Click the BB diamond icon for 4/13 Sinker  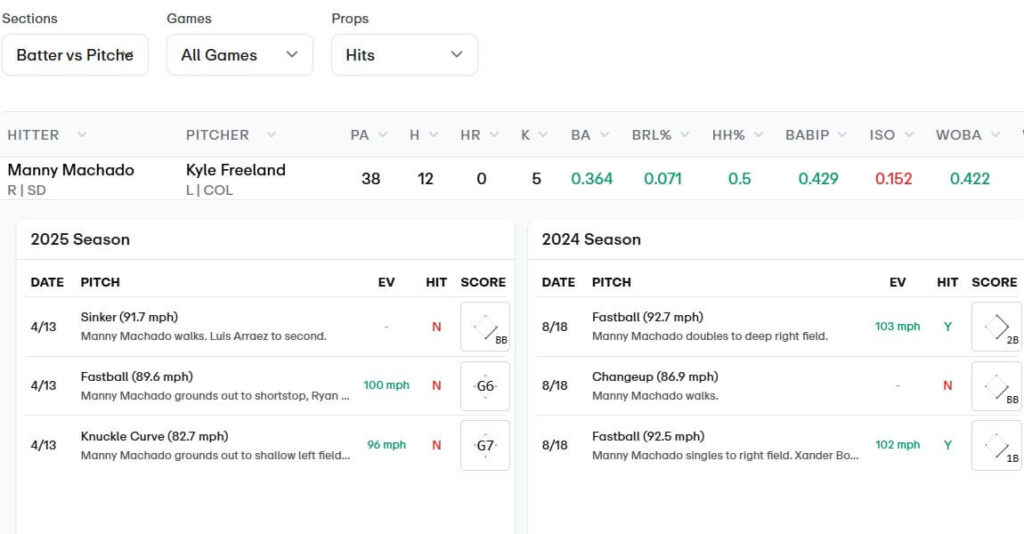click(485, 327)
